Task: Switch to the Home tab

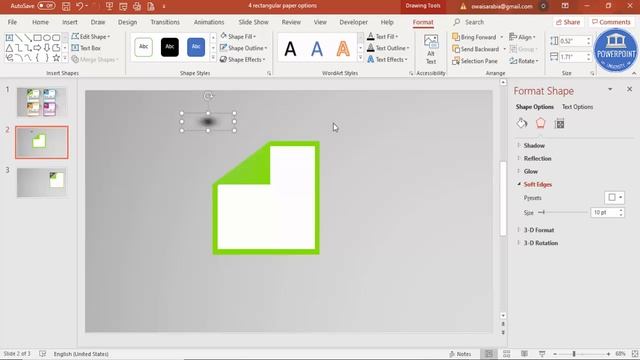Action: tap(40, 22)
